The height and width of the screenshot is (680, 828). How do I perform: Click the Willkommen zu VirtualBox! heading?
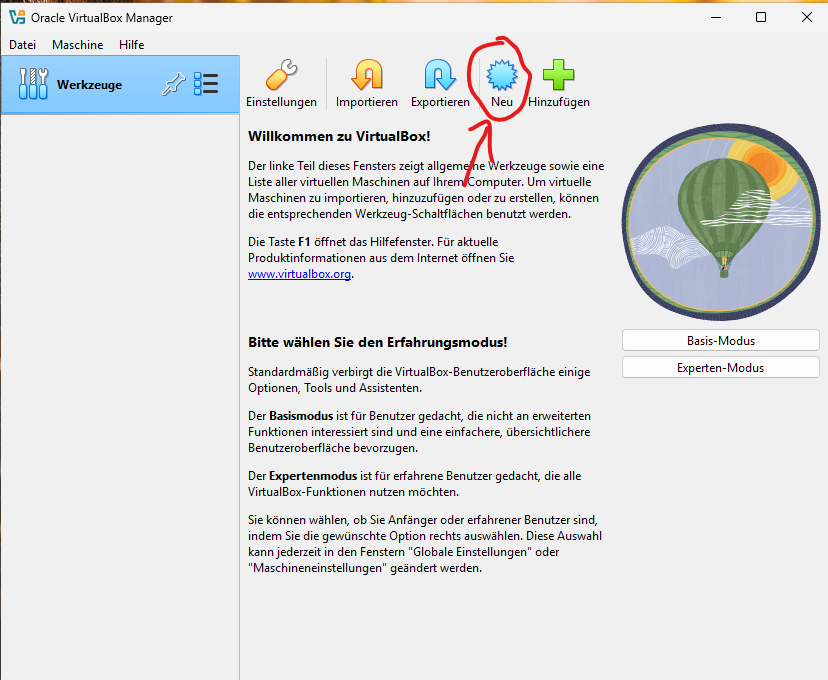click(339, 136)
